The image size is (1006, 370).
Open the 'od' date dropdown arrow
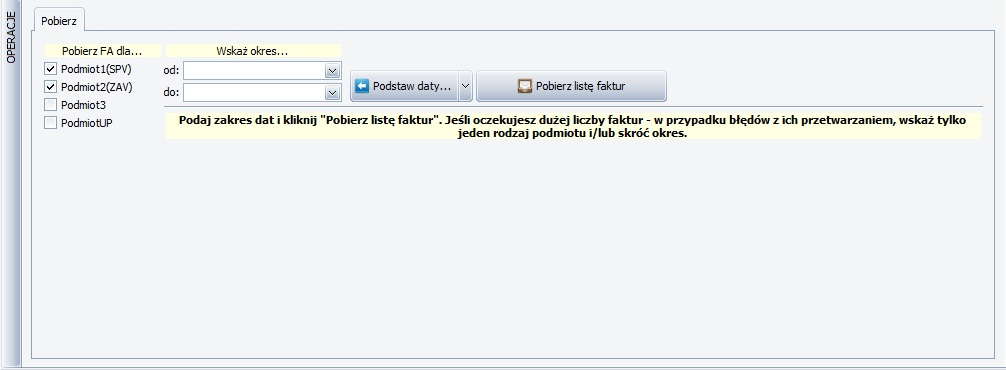click(x=332, y=71)
